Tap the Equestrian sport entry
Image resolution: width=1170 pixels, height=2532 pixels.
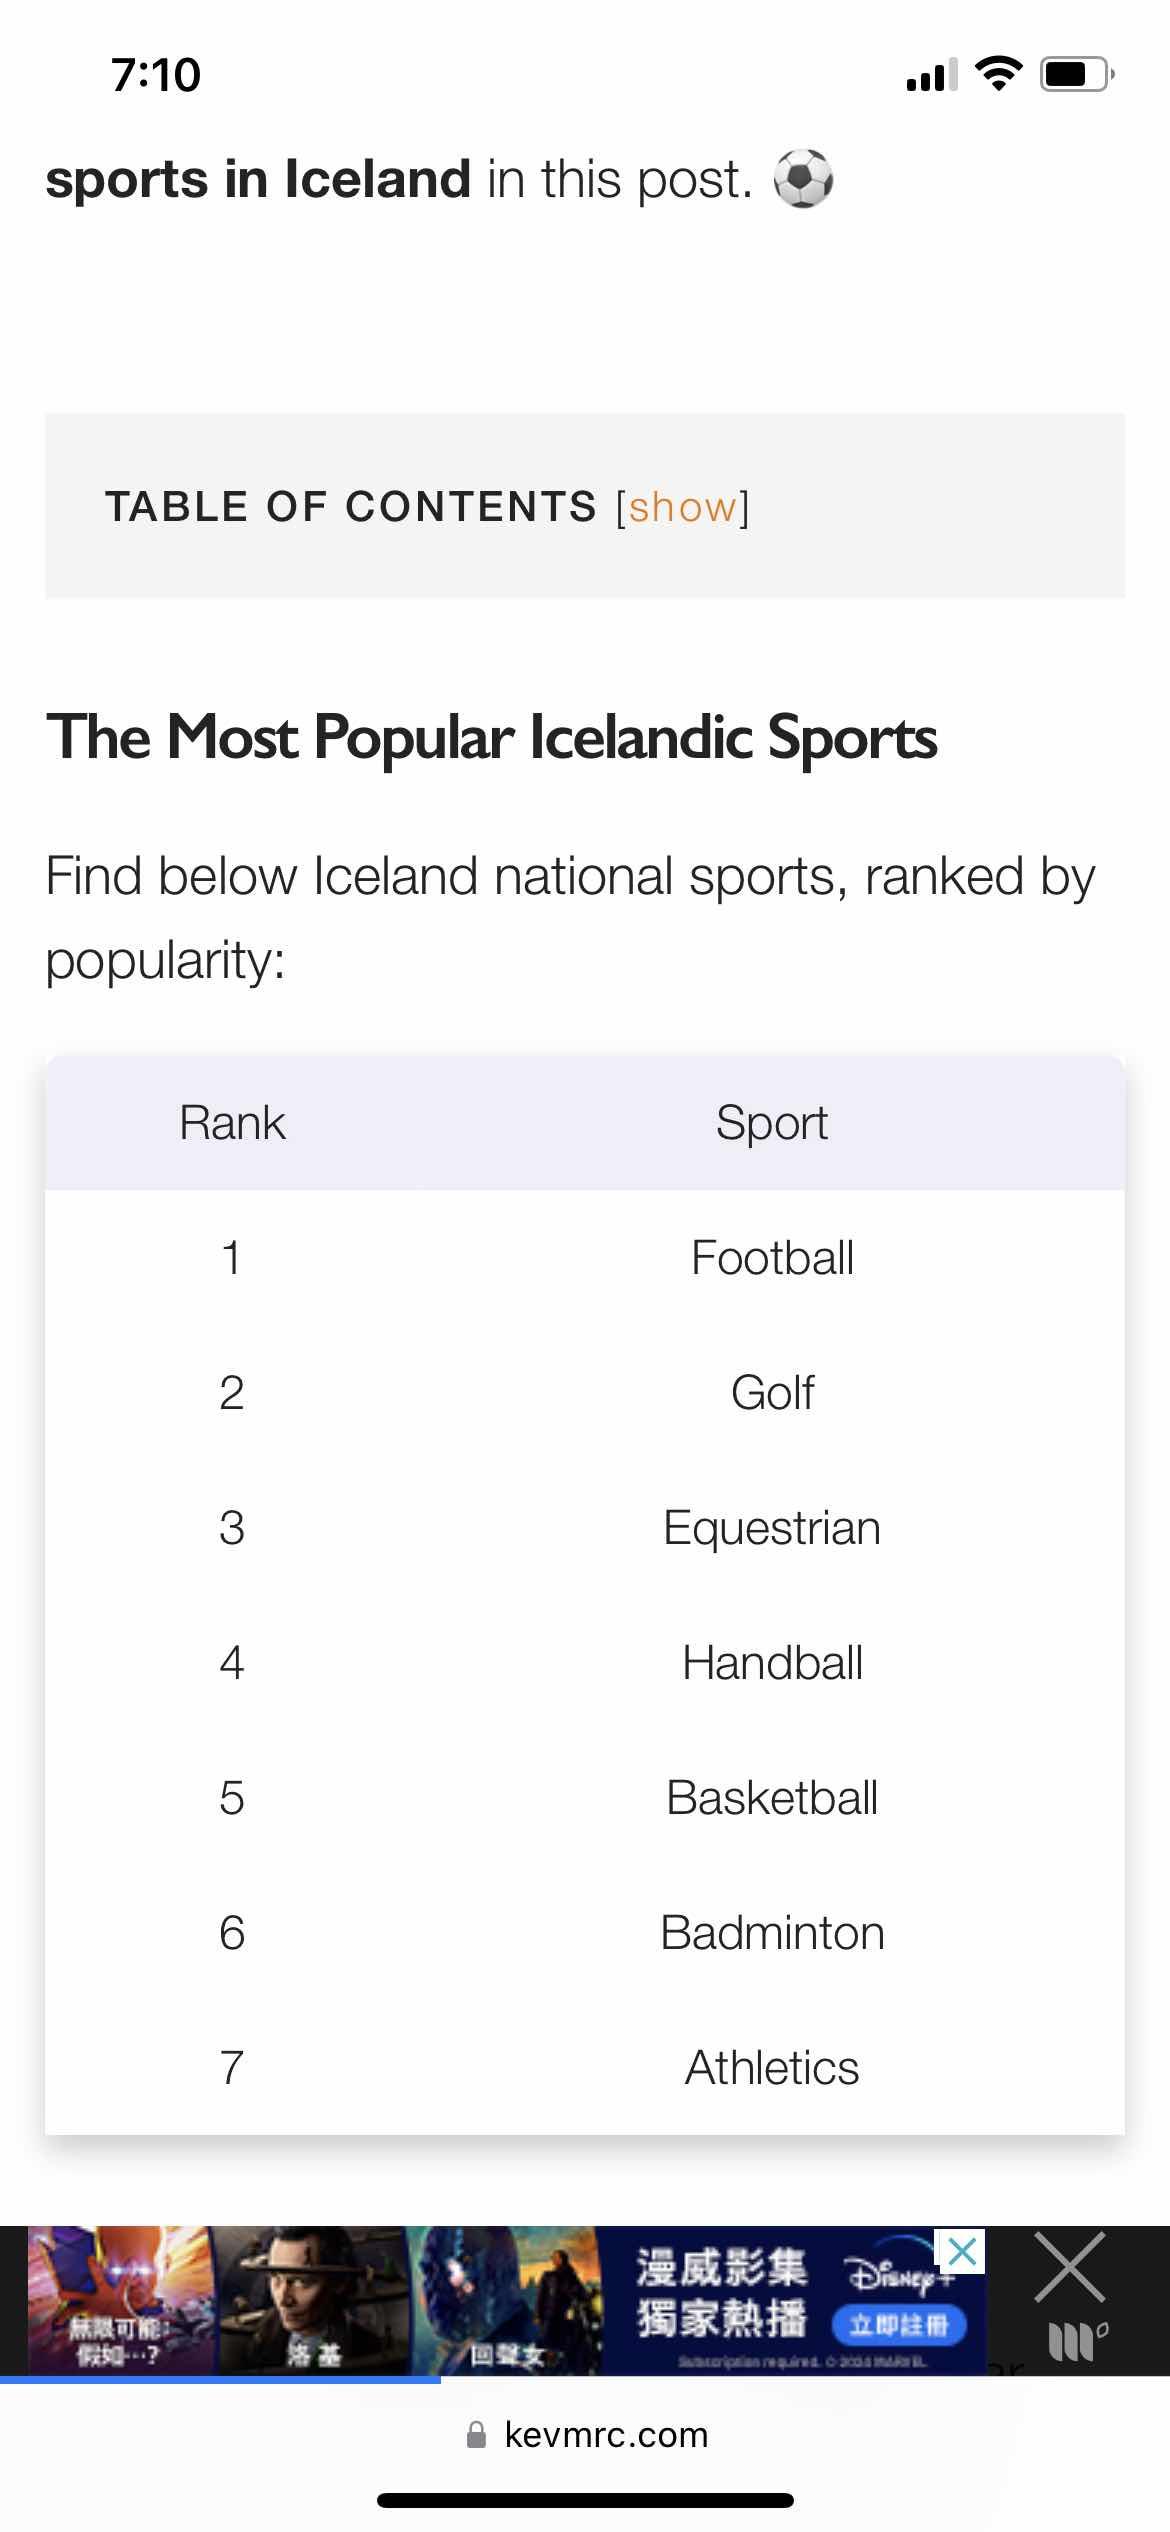tap(772, 1528)
